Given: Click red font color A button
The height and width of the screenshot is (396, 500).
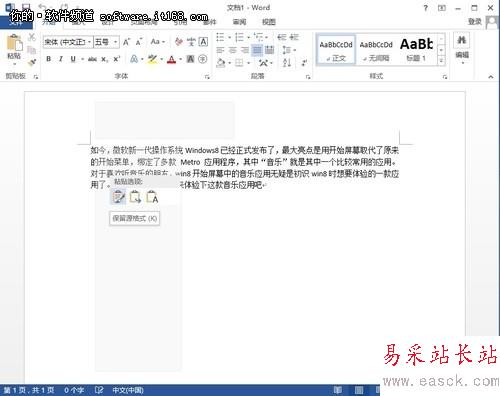Looking at the screenshot, I should pyautogui.click(x=171, y=59).
